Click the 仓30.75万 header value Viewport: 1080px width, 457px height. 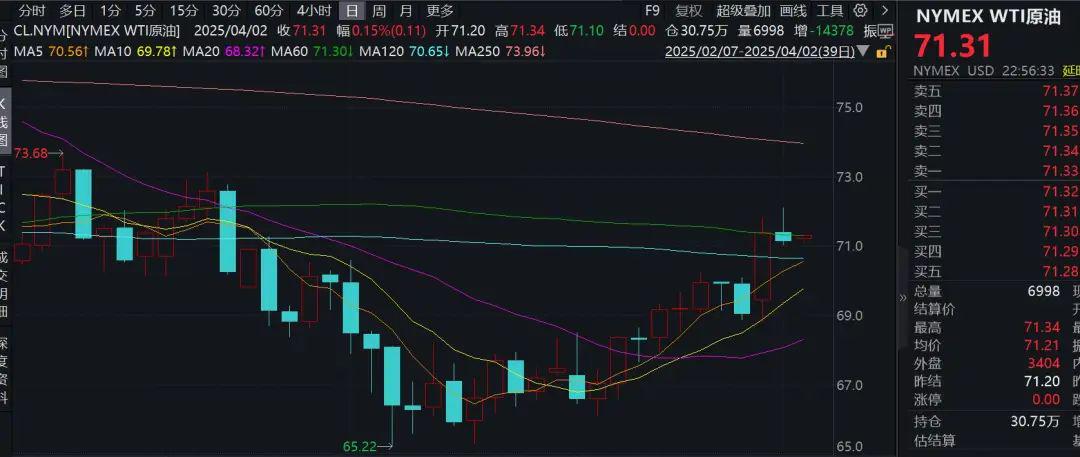(x=698, y=31)
